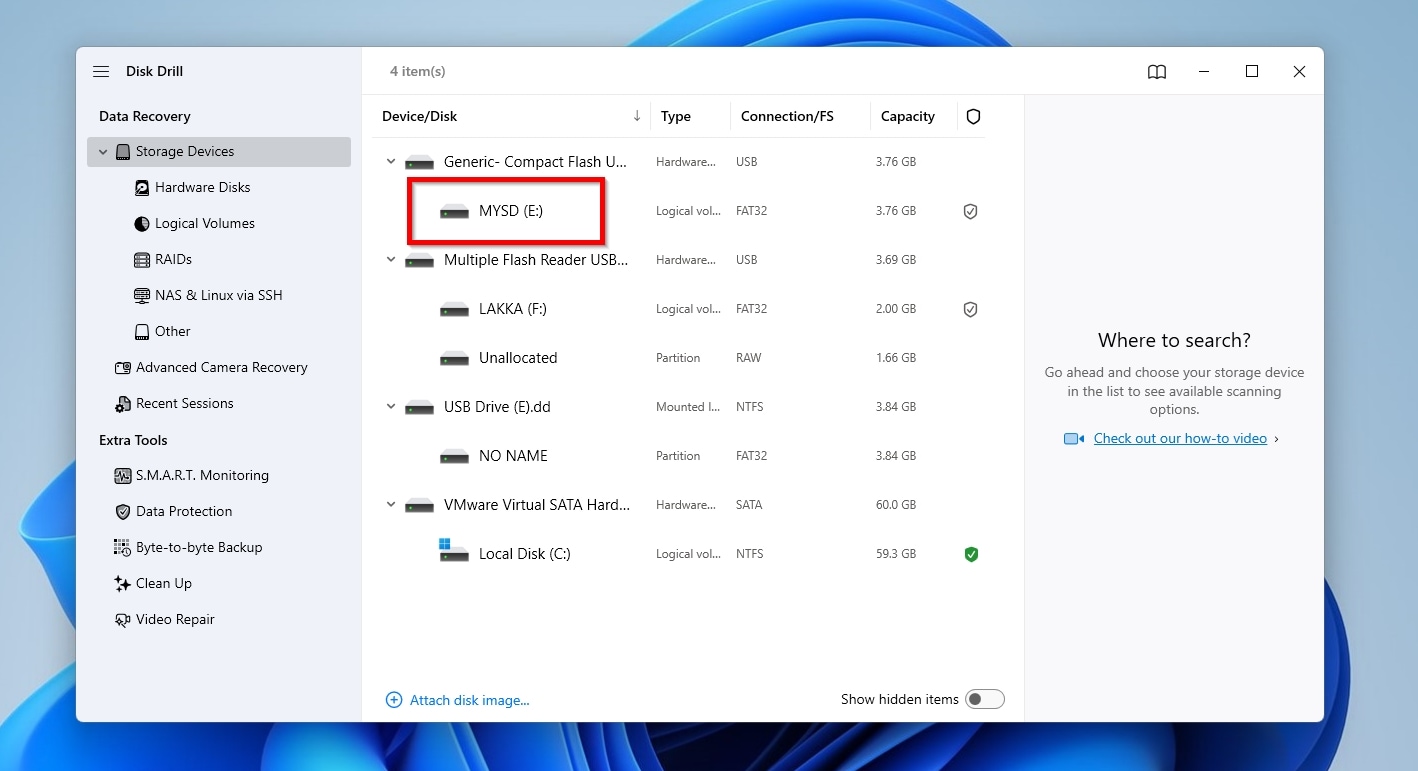Click the video camera icon by how-to link

click(x=1074, y=439)
